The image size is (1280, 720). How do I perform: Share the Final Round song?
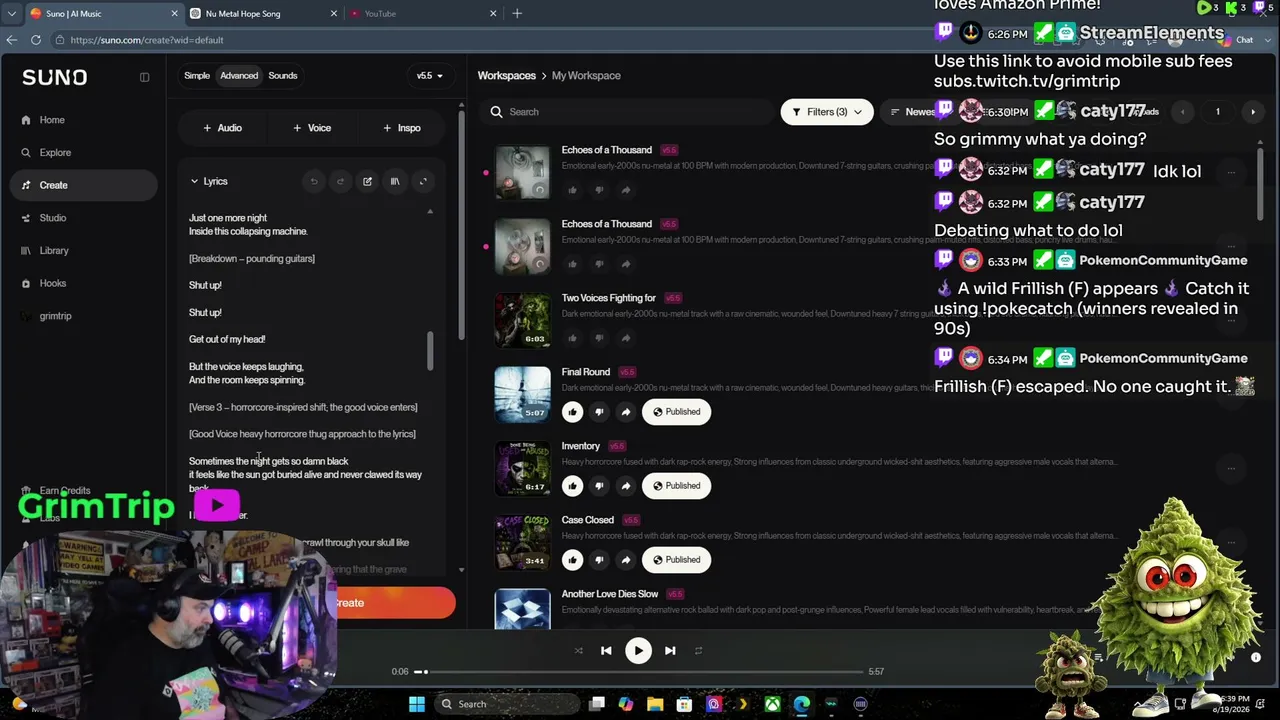click(x=626, y=412)
